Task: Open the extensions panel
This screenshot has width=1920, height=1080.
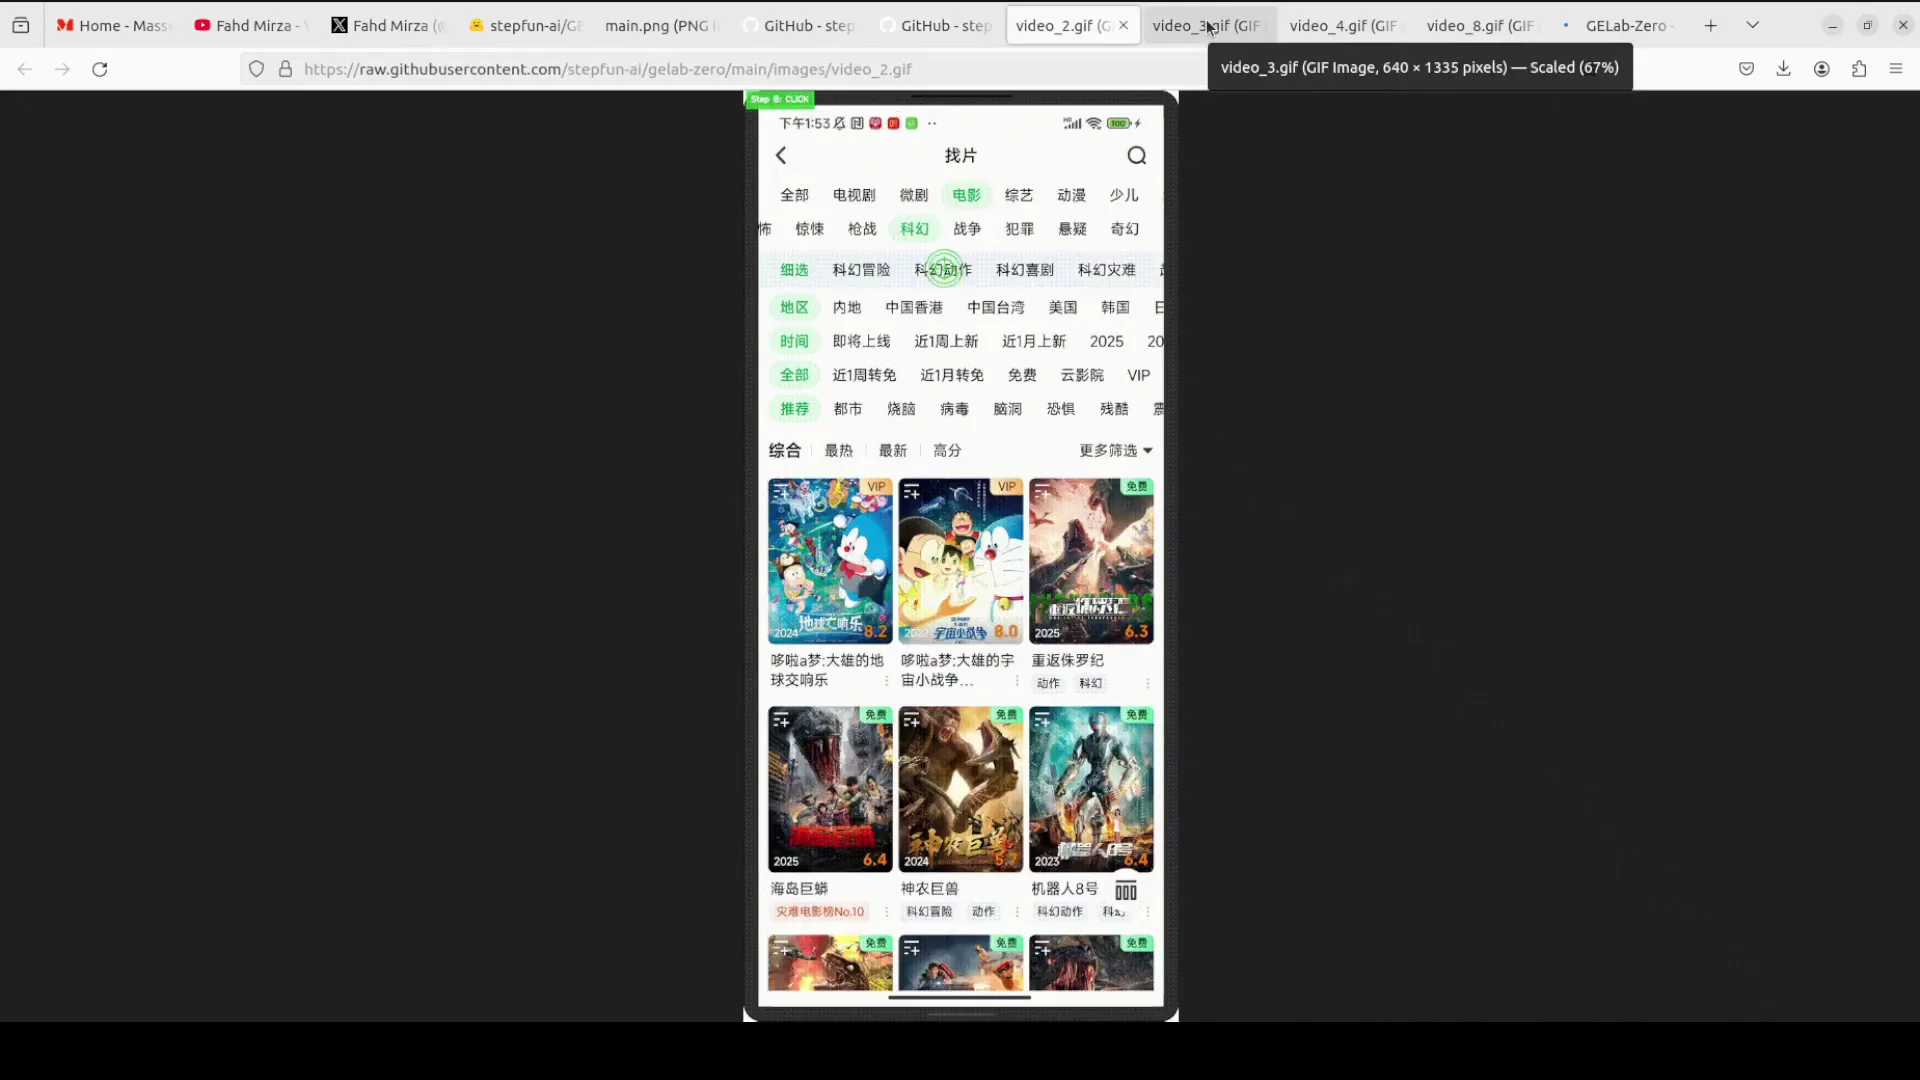Action: pyautogui.click(x=1859, y=68)
